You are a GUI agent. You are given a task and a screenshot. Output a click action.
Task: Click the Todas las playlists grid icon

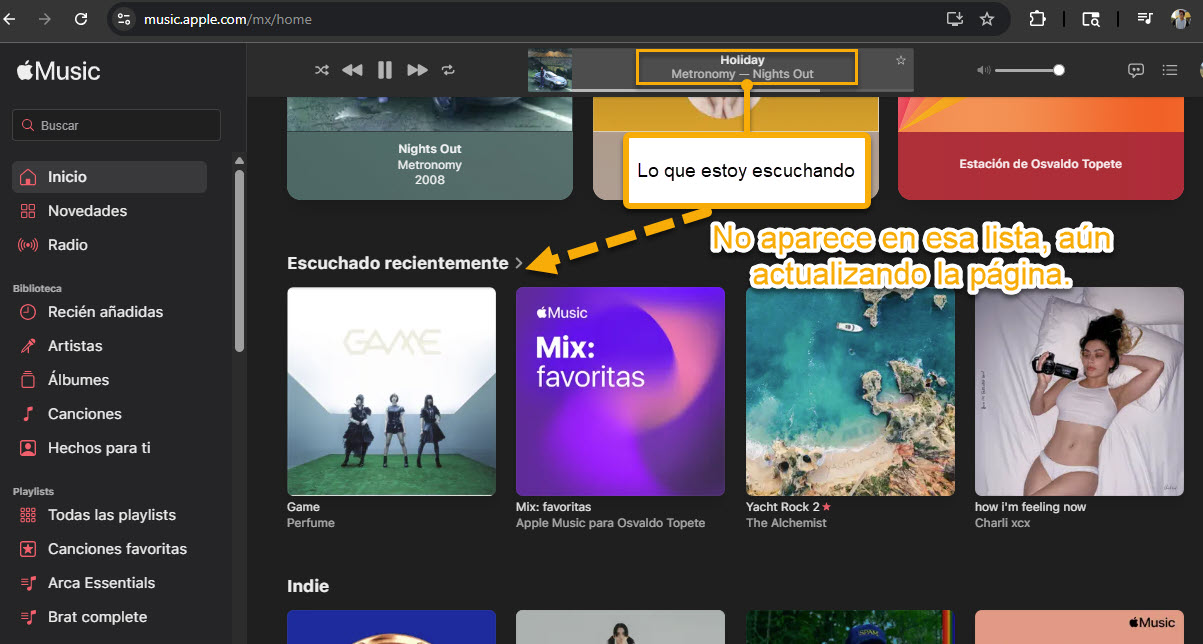28,515
